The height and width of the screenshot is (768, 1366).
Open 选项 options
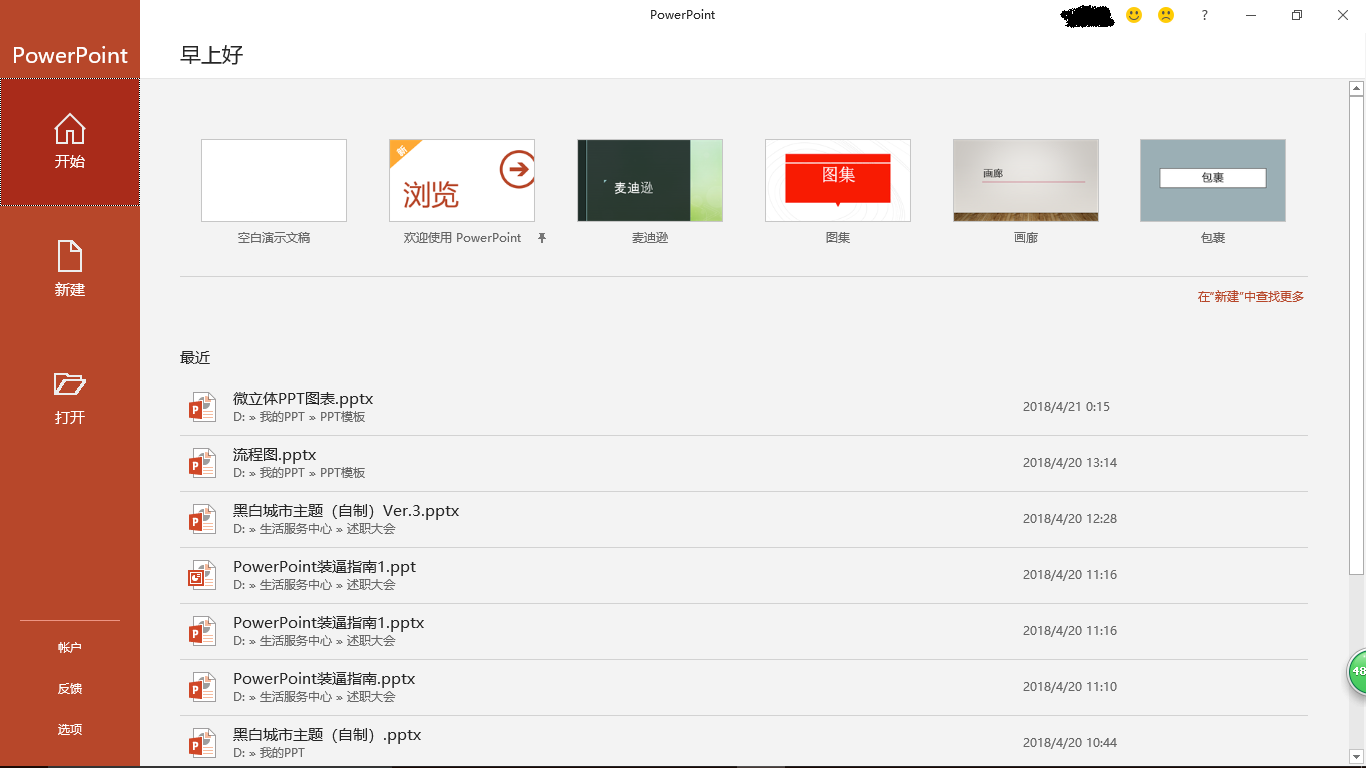[x=70, y=730]
